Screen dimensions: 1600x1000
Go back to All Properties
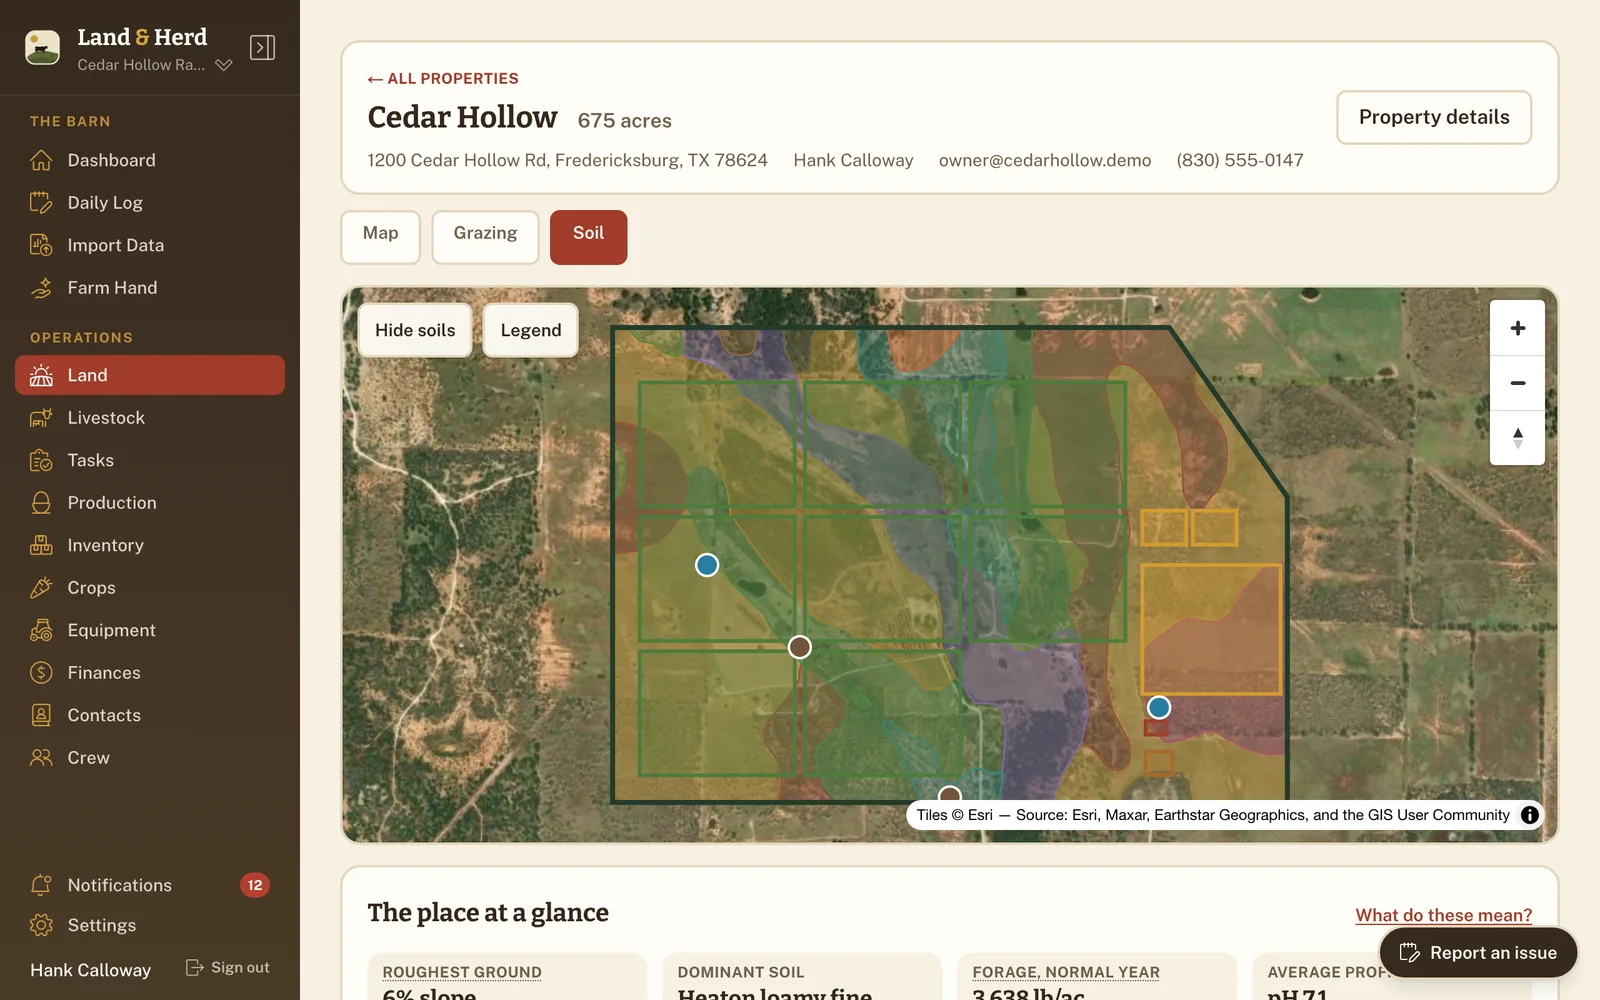443,78
